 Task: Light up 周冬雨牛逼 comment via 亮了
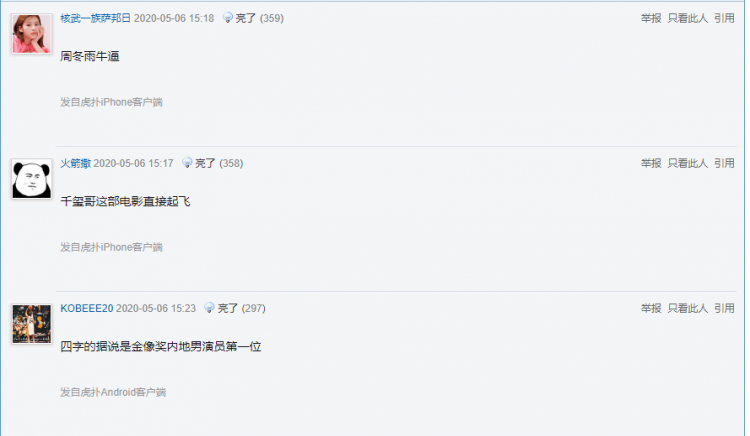point(245,18)
